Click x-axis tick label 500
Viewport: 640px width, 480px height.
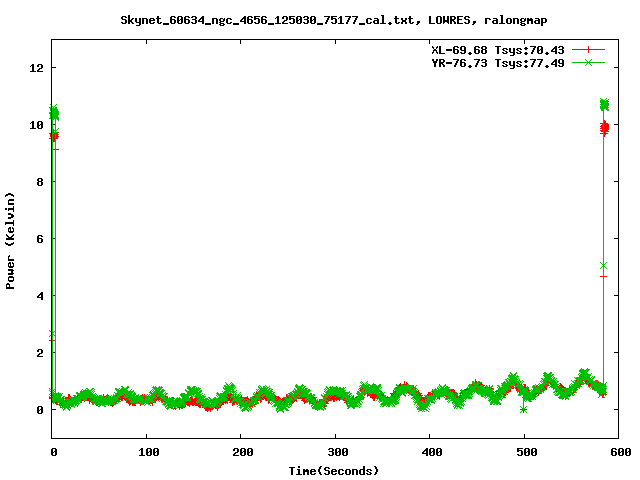pos(526,452)
